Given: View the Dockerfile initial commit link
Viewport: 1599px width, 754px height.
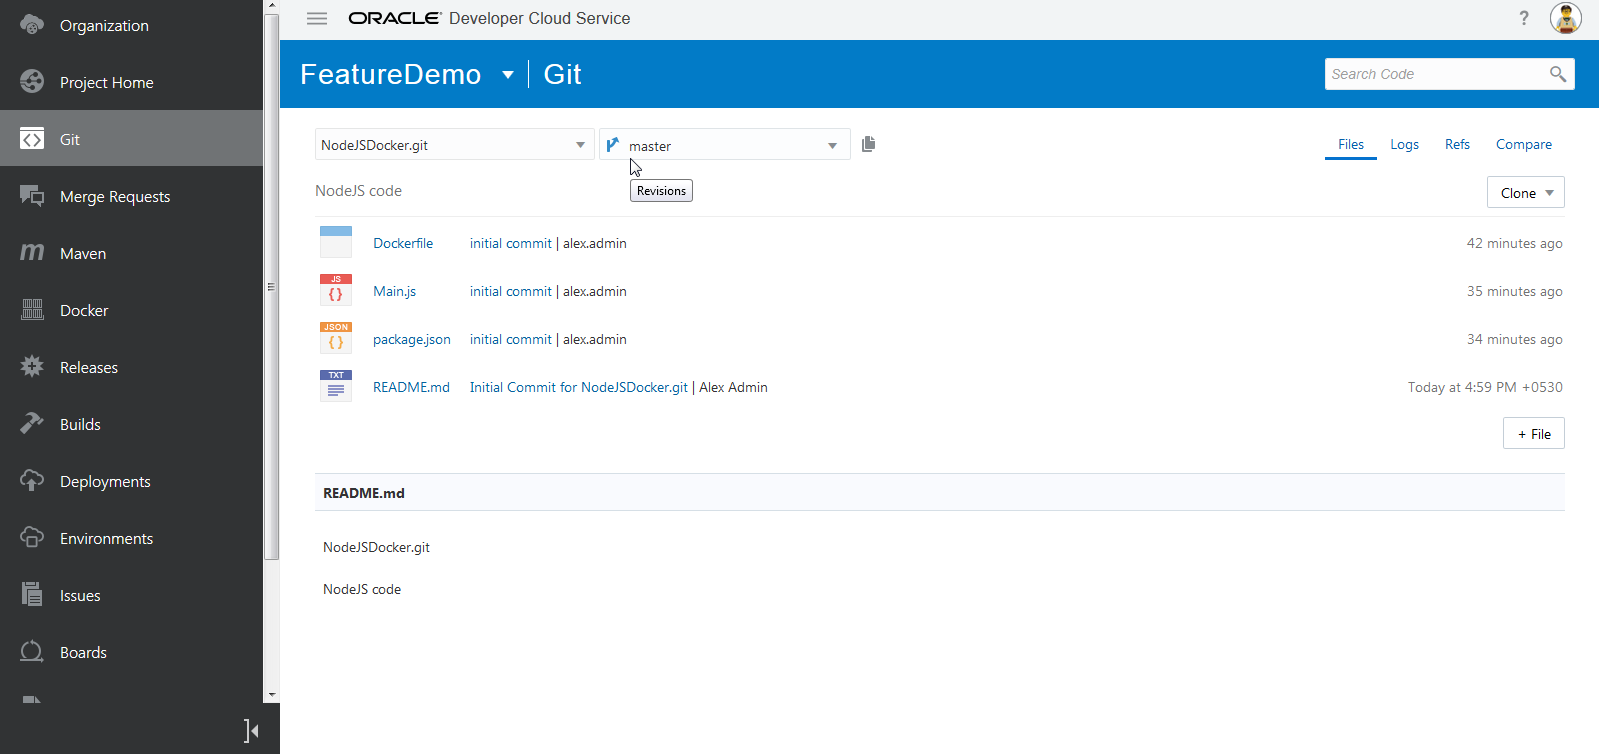Looking at the screenshot, I should (x=511, y=243).
